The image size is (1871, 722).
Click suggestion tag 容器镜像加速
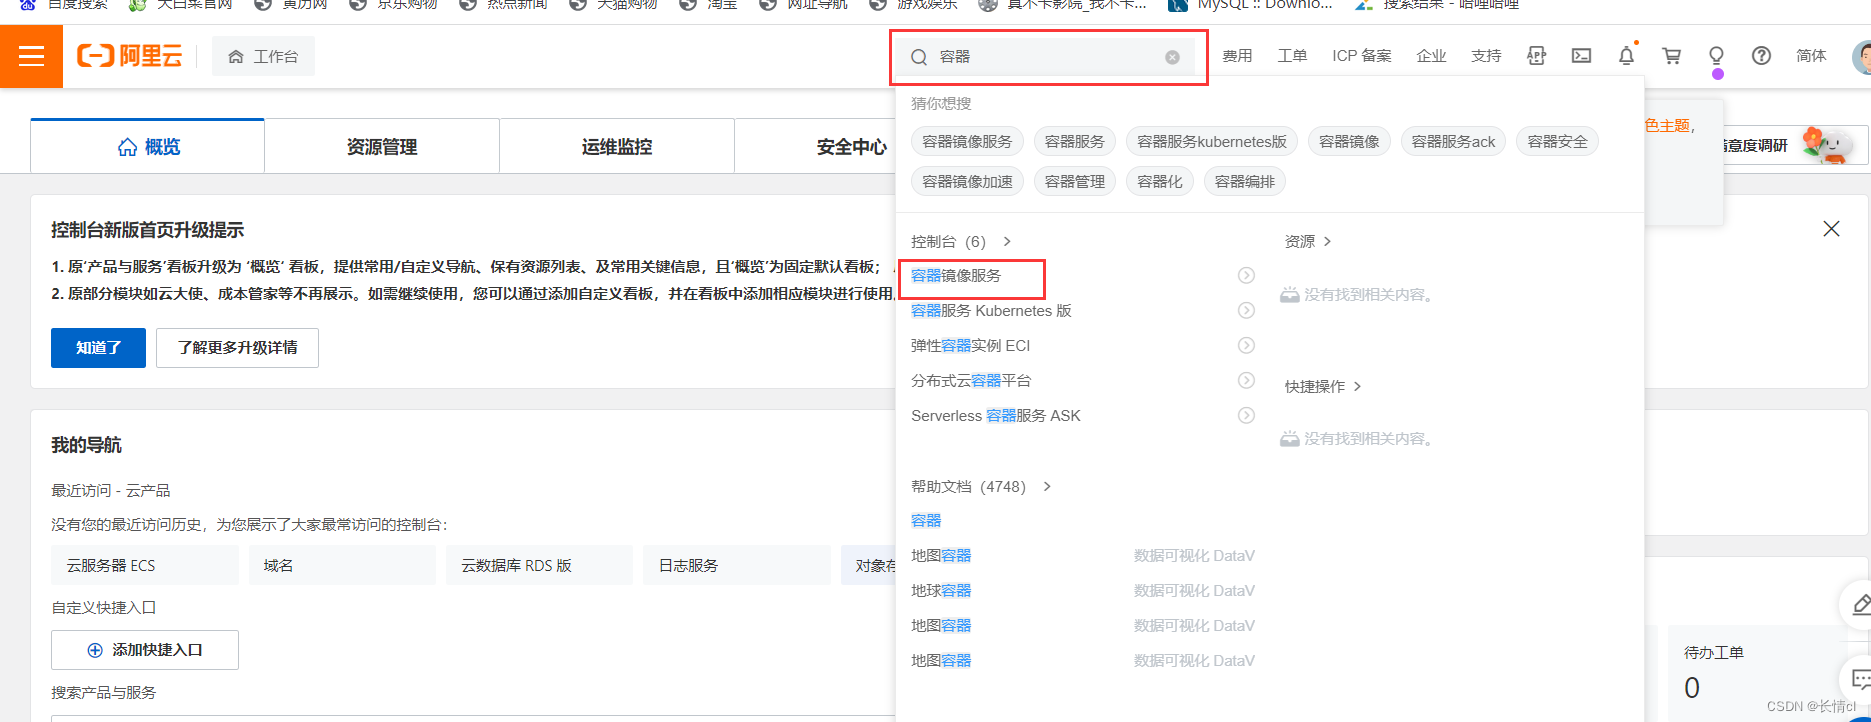click(967, 182)
